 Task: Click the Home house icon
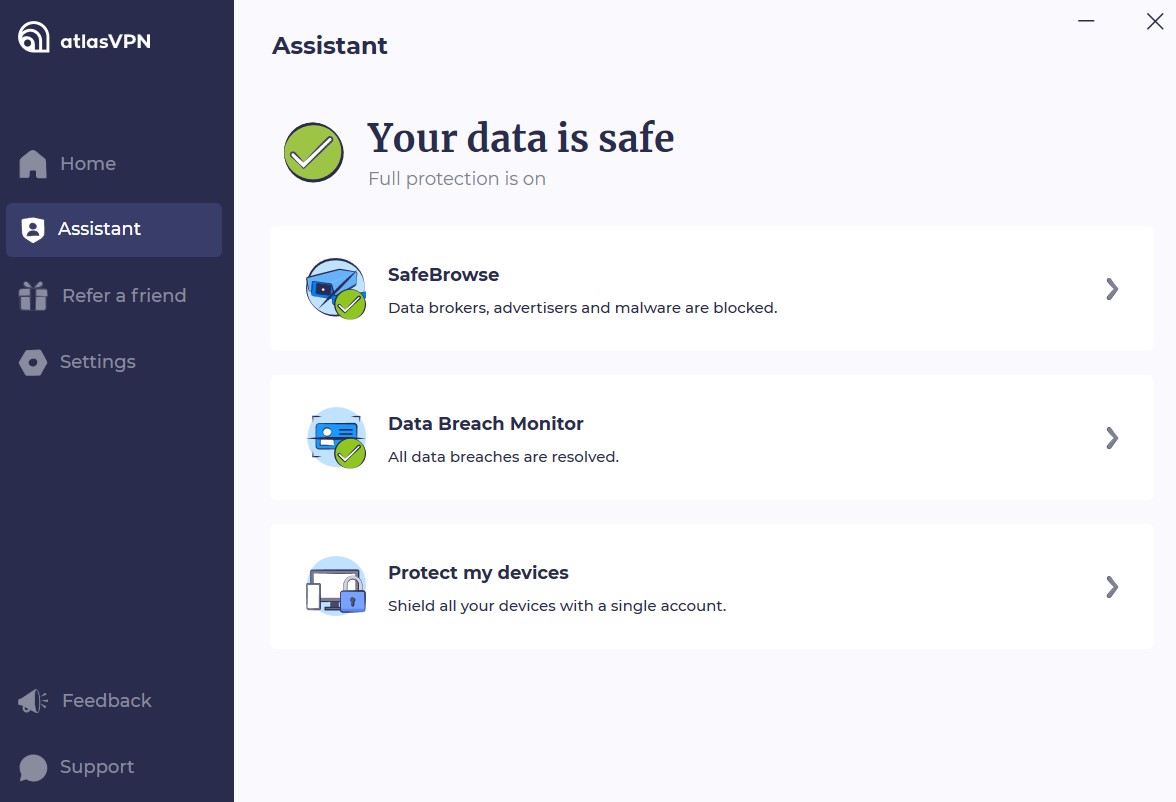pos(33,164)
